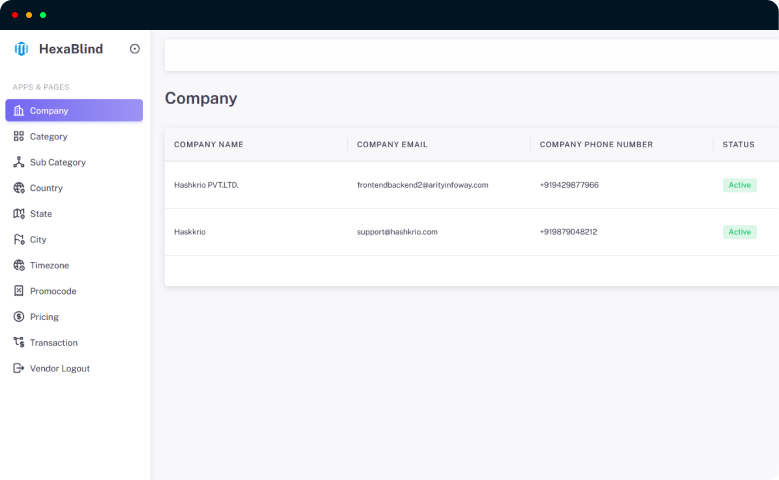Open the Transaction page
Viewport: 779px width, 480px height.
click(53, 343)
